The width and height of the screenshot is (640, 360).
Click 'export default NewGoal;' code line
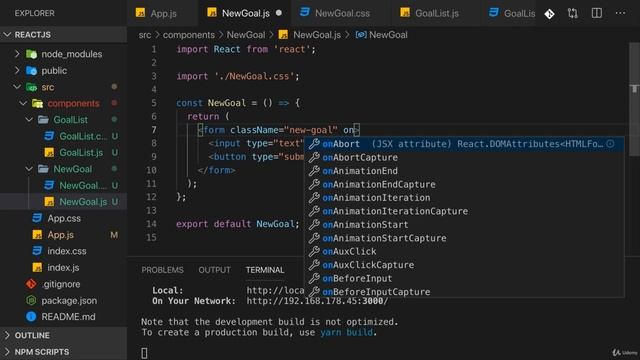[x=238, y=224]
